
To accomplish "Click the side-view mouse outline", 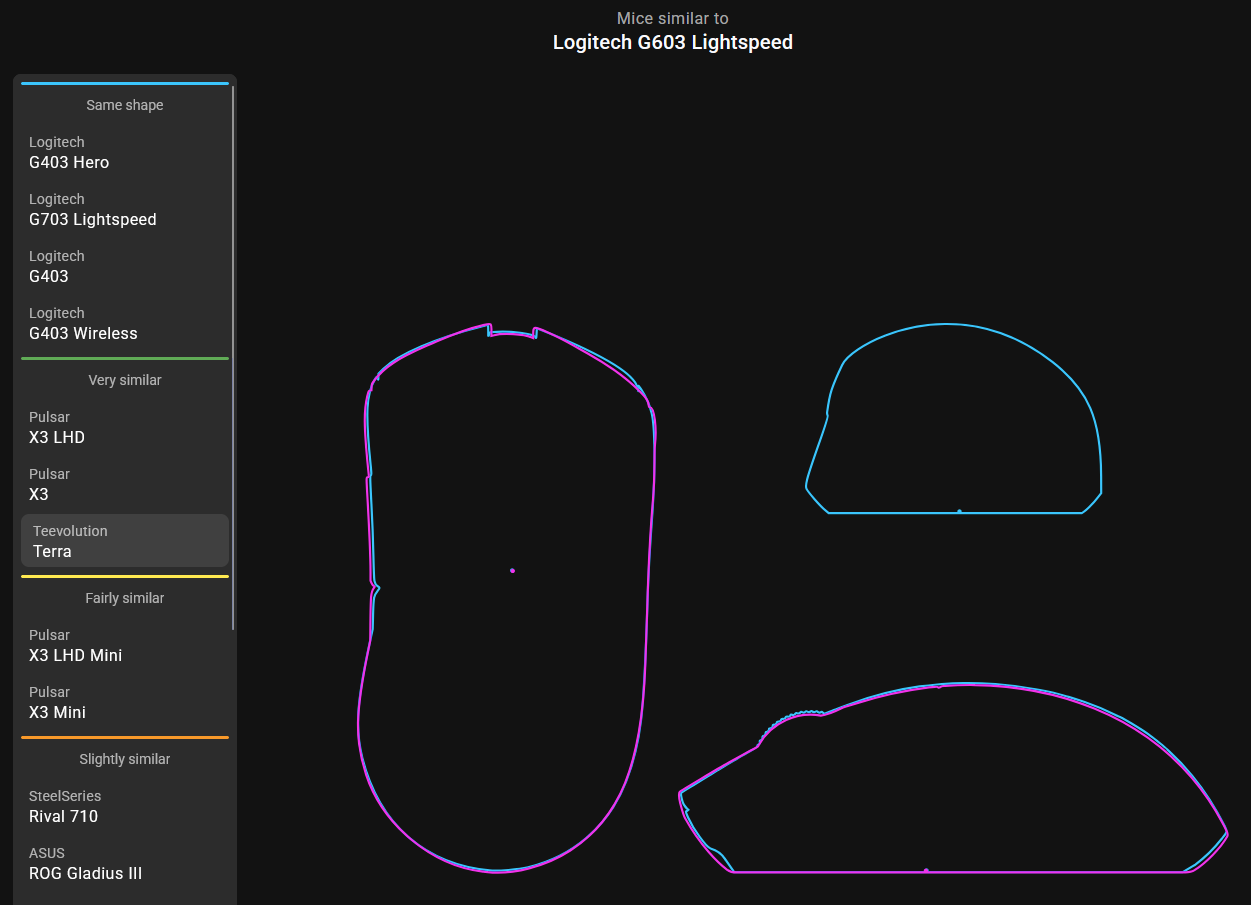I will click(953, 778).
